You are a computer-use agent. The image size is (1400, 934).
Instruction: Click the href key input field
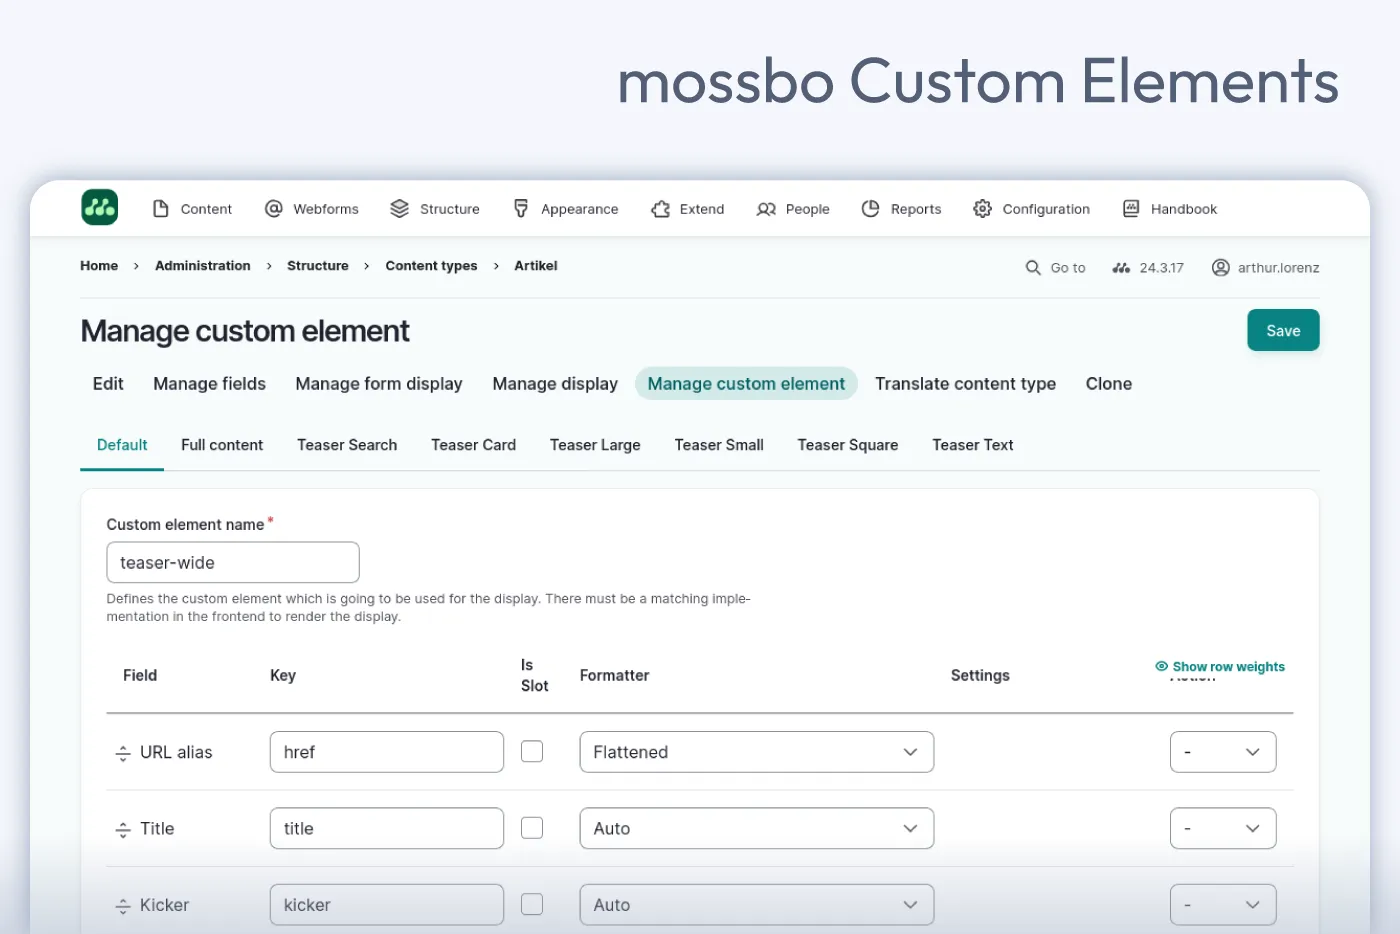pyautogui.click(x=387, y=752)
